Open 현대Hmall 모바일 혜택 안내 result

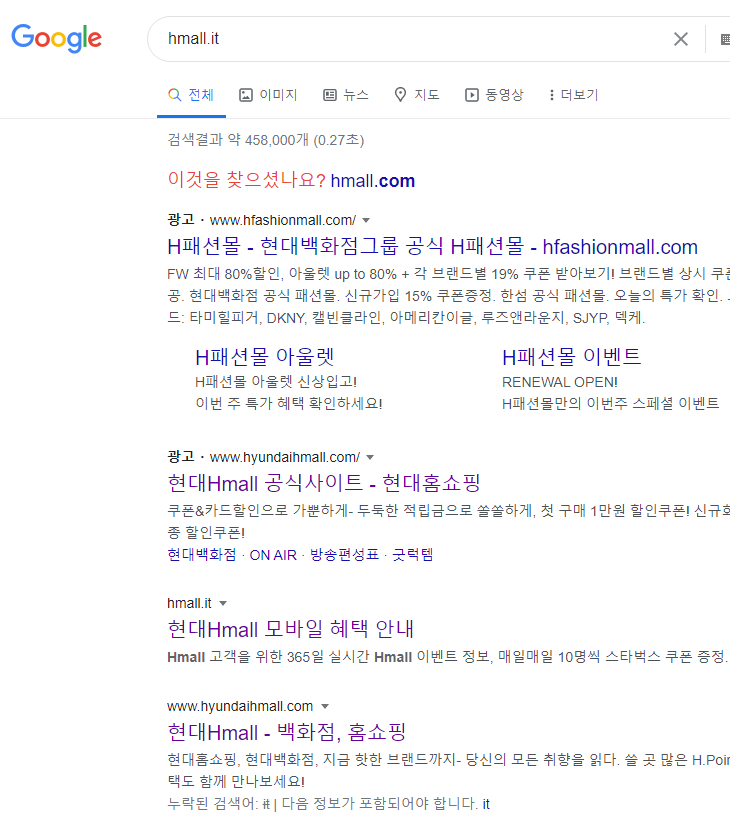(291, 629)
